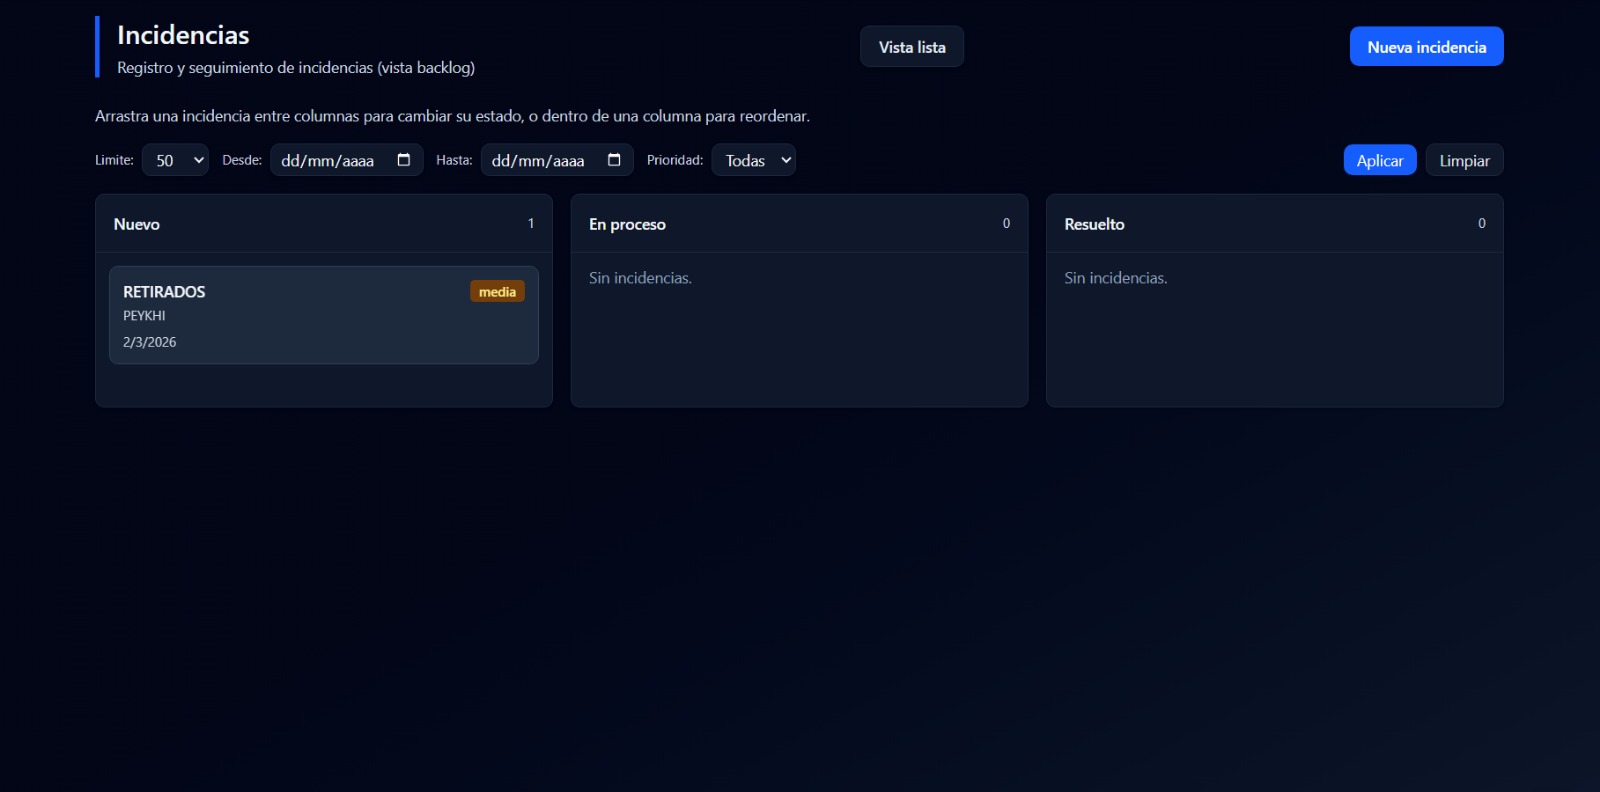Click the En proceso column count badge

tap(1006, 224)
